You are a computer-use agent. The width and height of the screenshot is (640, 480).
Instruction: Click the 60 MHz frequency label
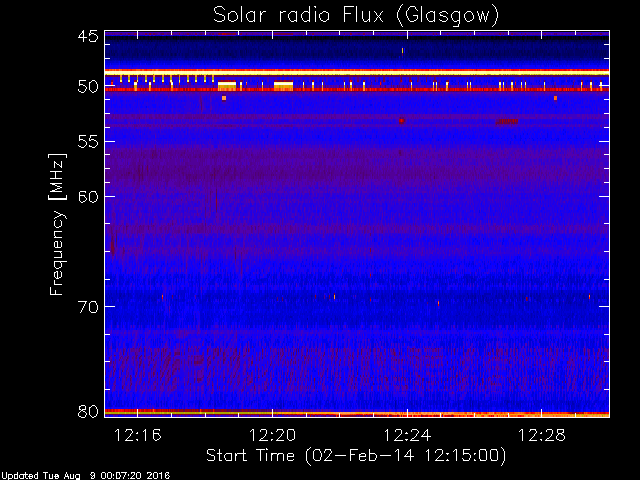coord(88,196)
